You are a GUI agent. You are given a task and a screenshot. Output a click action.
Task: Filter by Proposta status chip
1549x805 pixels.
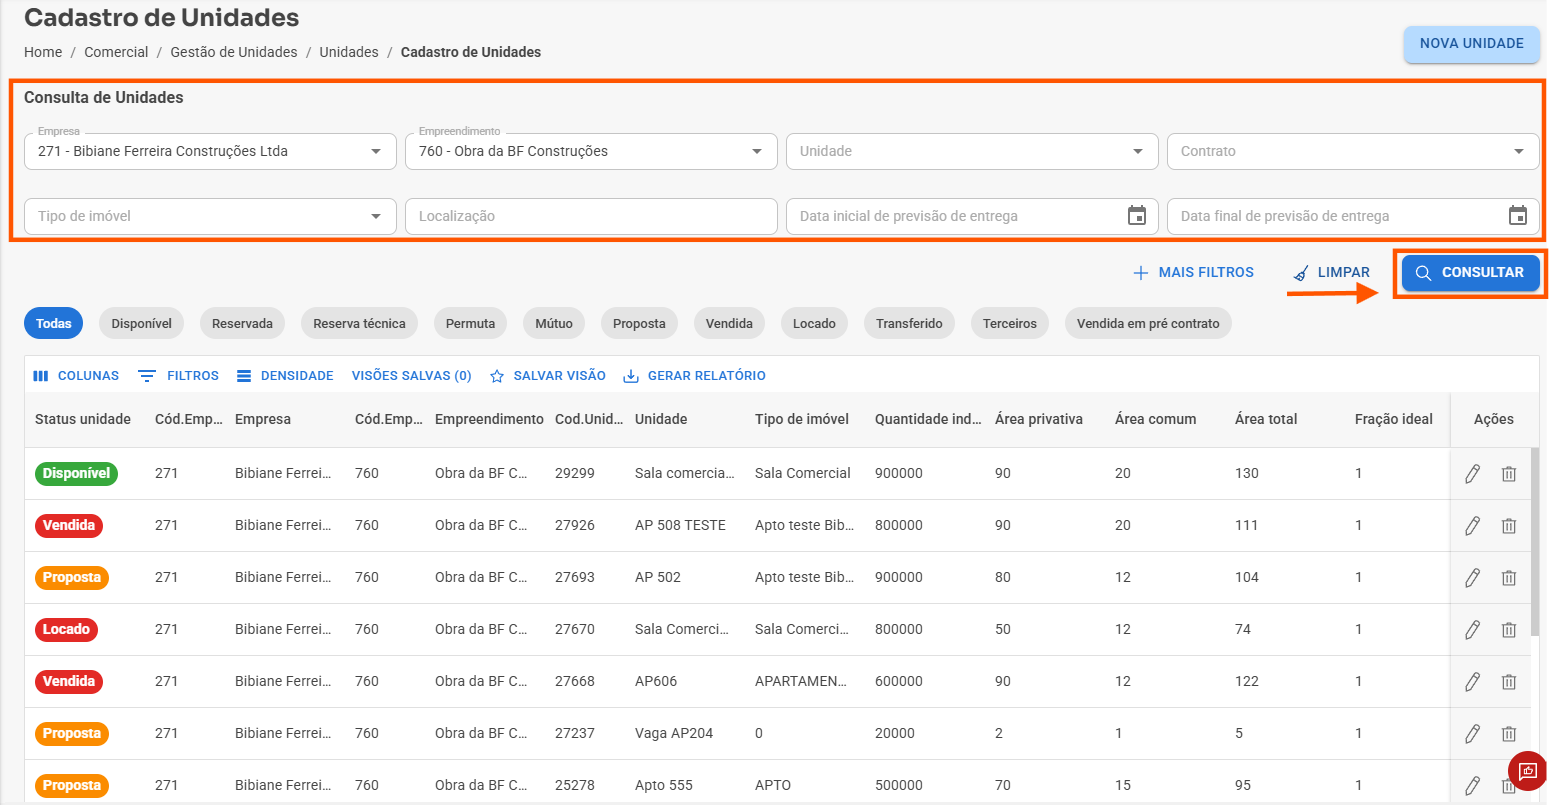[x=639, y=324]
